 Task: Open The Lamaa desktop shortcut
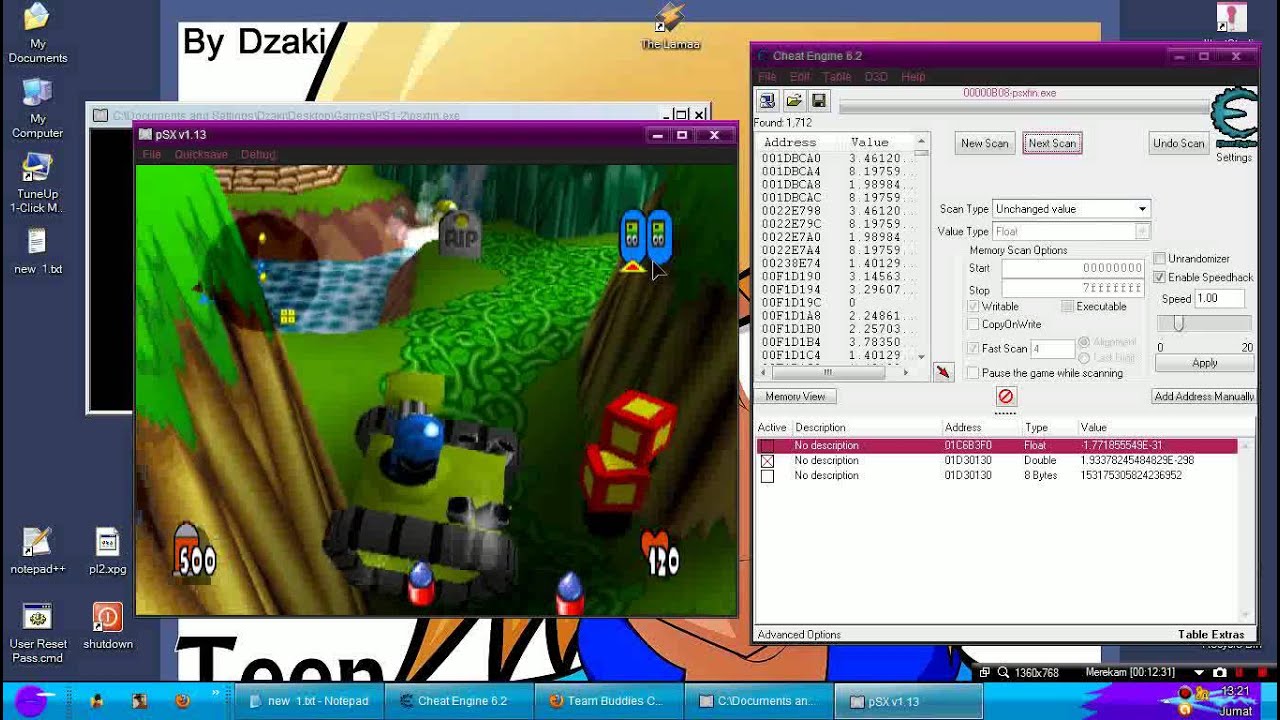(x=670, y=27)
